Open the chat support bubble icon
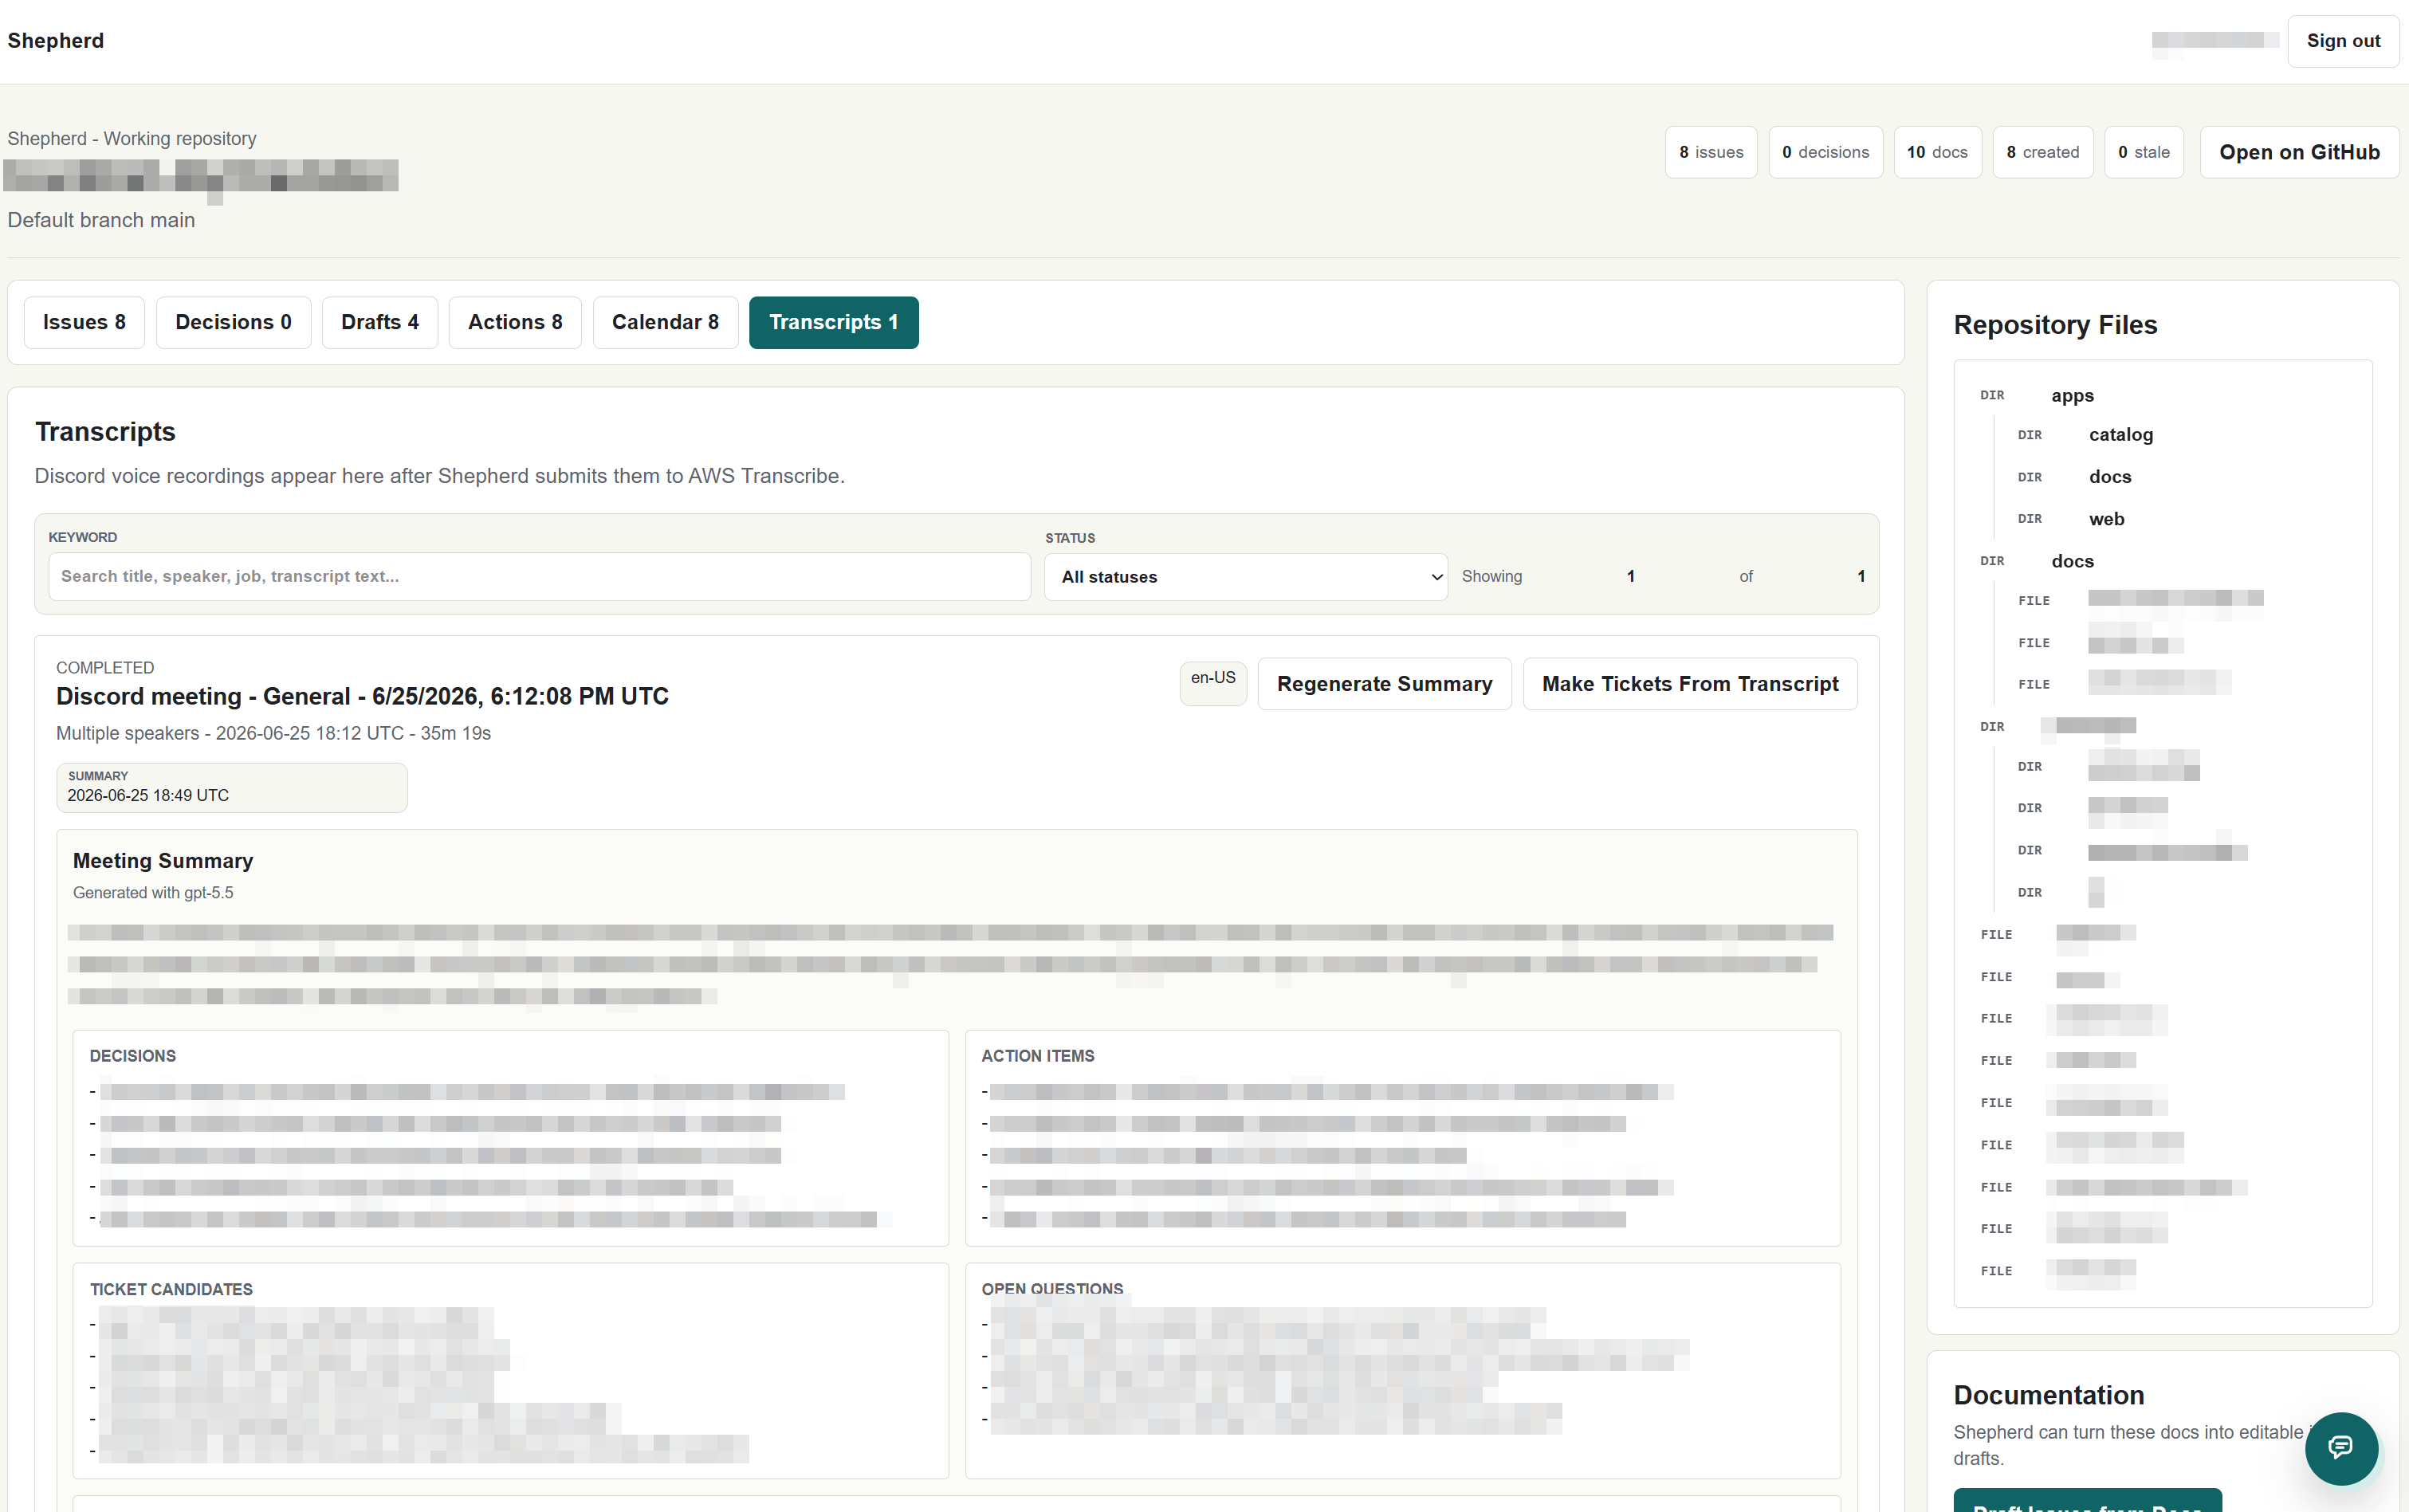This screenshot has width=2409, height=1512. [2341, 1447]
